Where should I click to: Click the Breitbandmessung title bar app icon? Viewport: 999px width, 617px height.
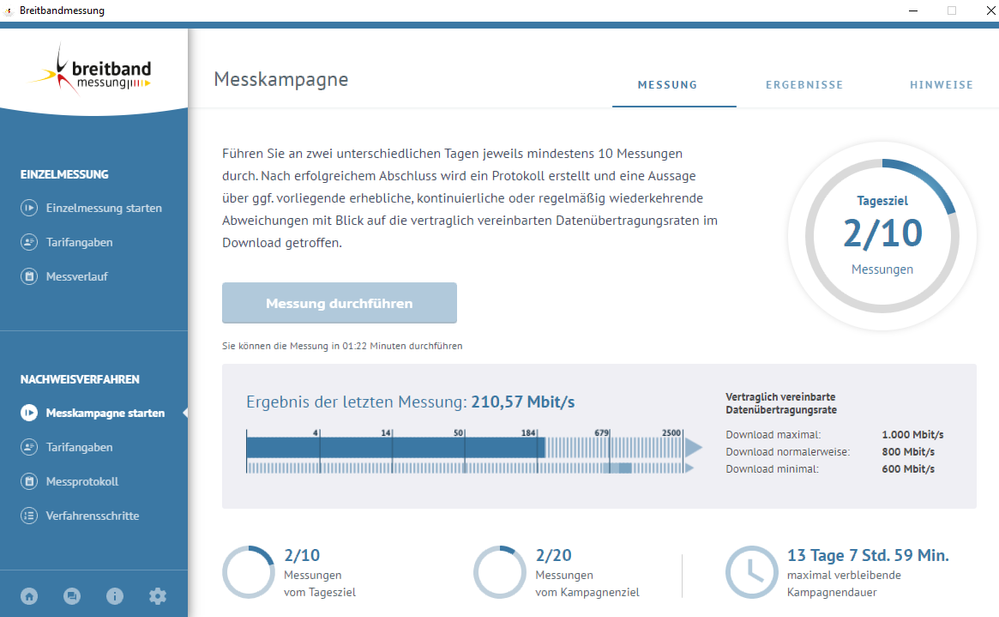click(9, 11)
